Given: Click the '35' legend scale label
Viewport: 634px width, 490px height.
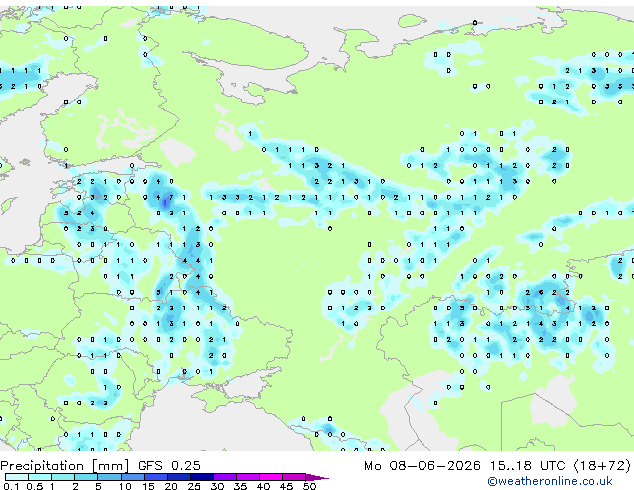Looking at the screenshot, I should [x=240, y=486].
